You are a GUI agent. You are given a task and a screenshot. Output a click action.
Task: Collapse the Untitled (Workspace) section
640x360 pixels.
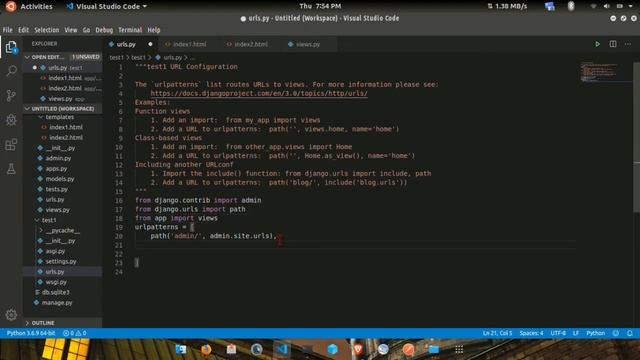point(27,109)
